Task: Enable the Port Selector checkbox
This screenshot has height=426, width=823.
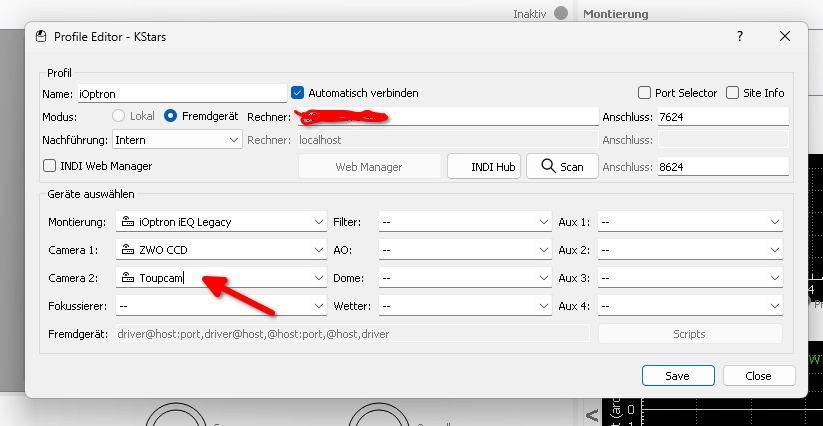Action: pyautogui.click(x=644, y=93)
